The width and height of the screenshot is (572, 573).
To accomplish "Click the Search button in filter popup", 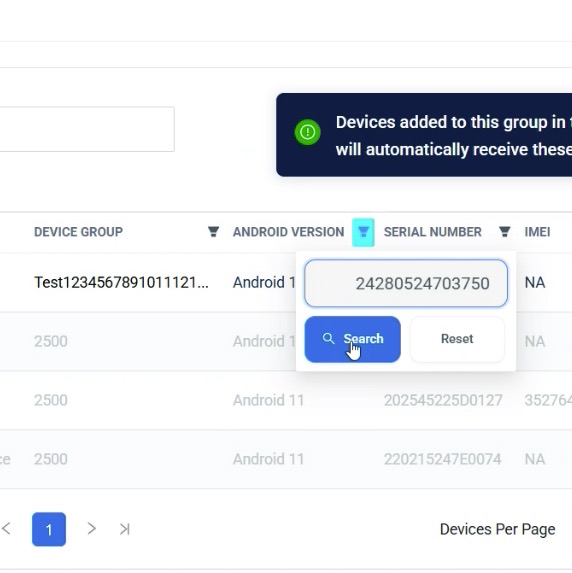I will pos(352,339).
